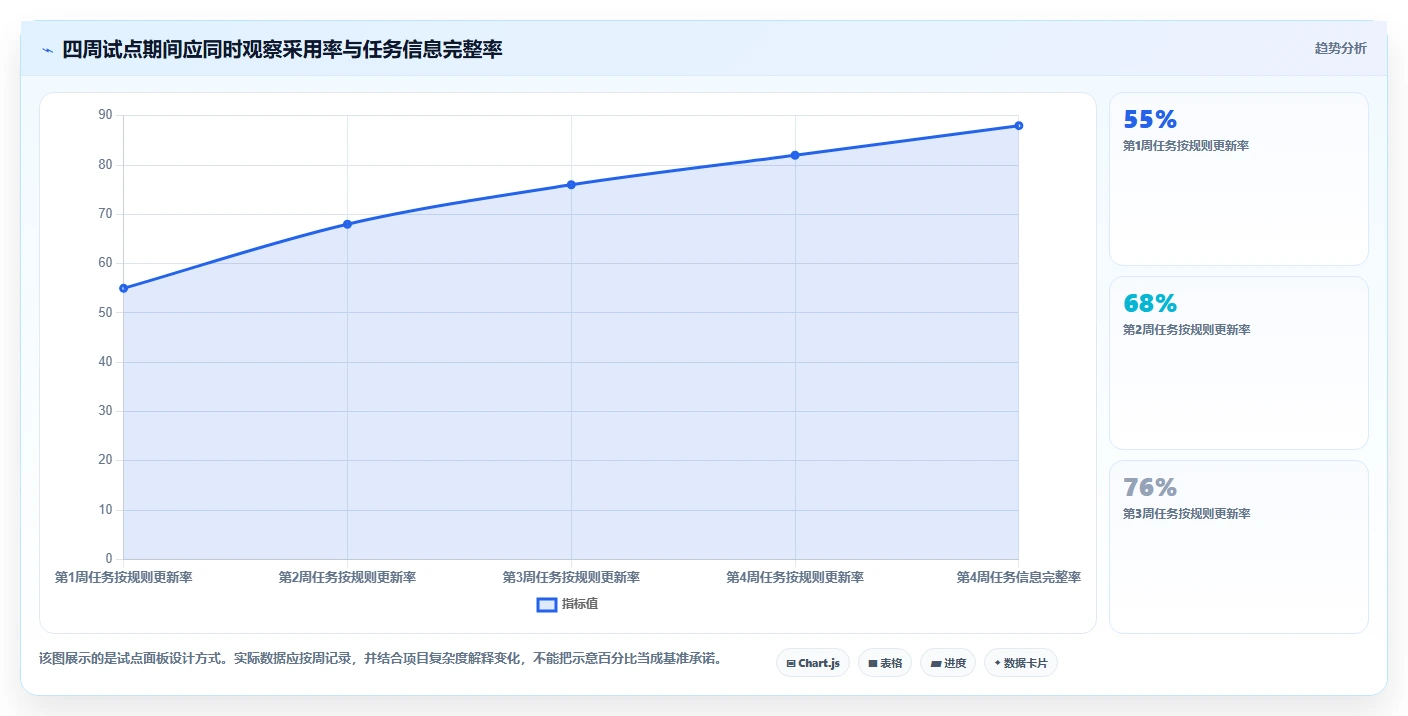This screenshot has height=716, width=1408.
Task: Click the data point for 第4周任务按规则更新率 at 82
Action: pyautogui.click(x=795, y=155)
